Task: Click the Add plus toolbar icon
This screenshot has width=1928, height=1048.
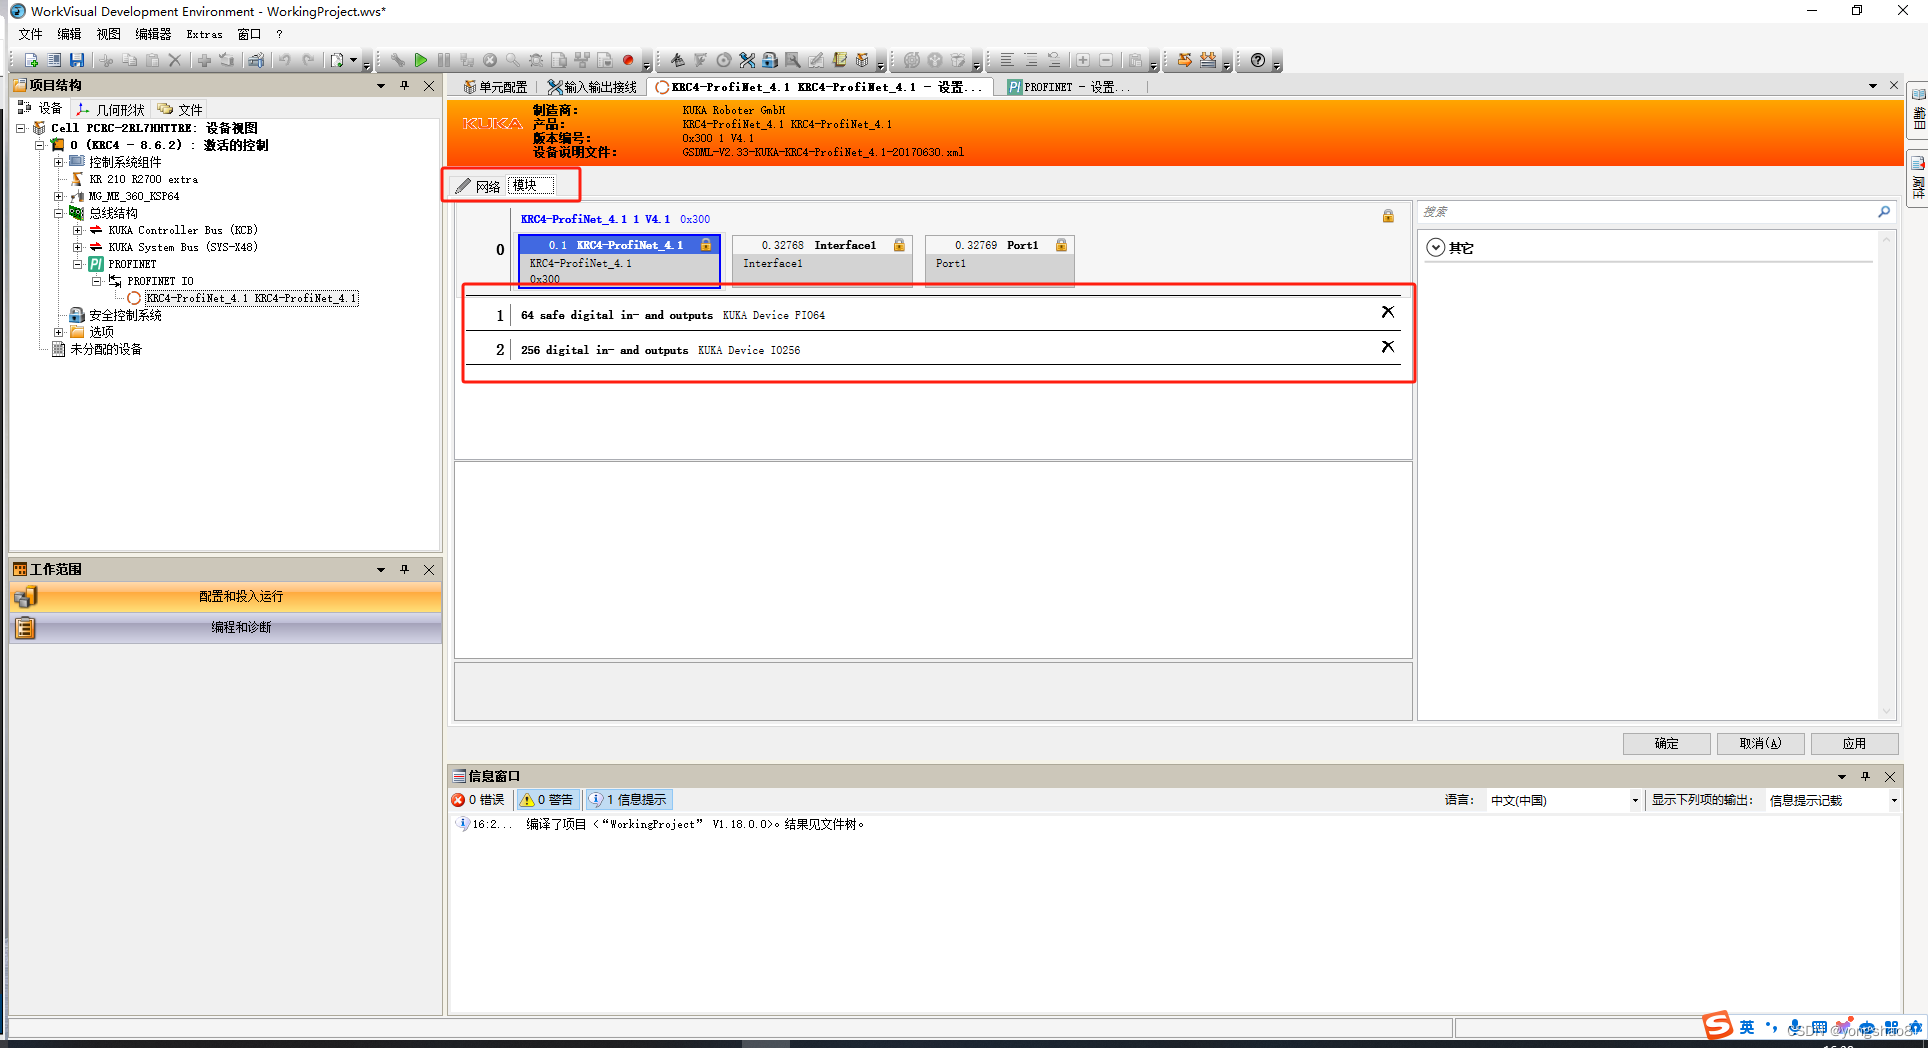Action: [x=204, y=60]
